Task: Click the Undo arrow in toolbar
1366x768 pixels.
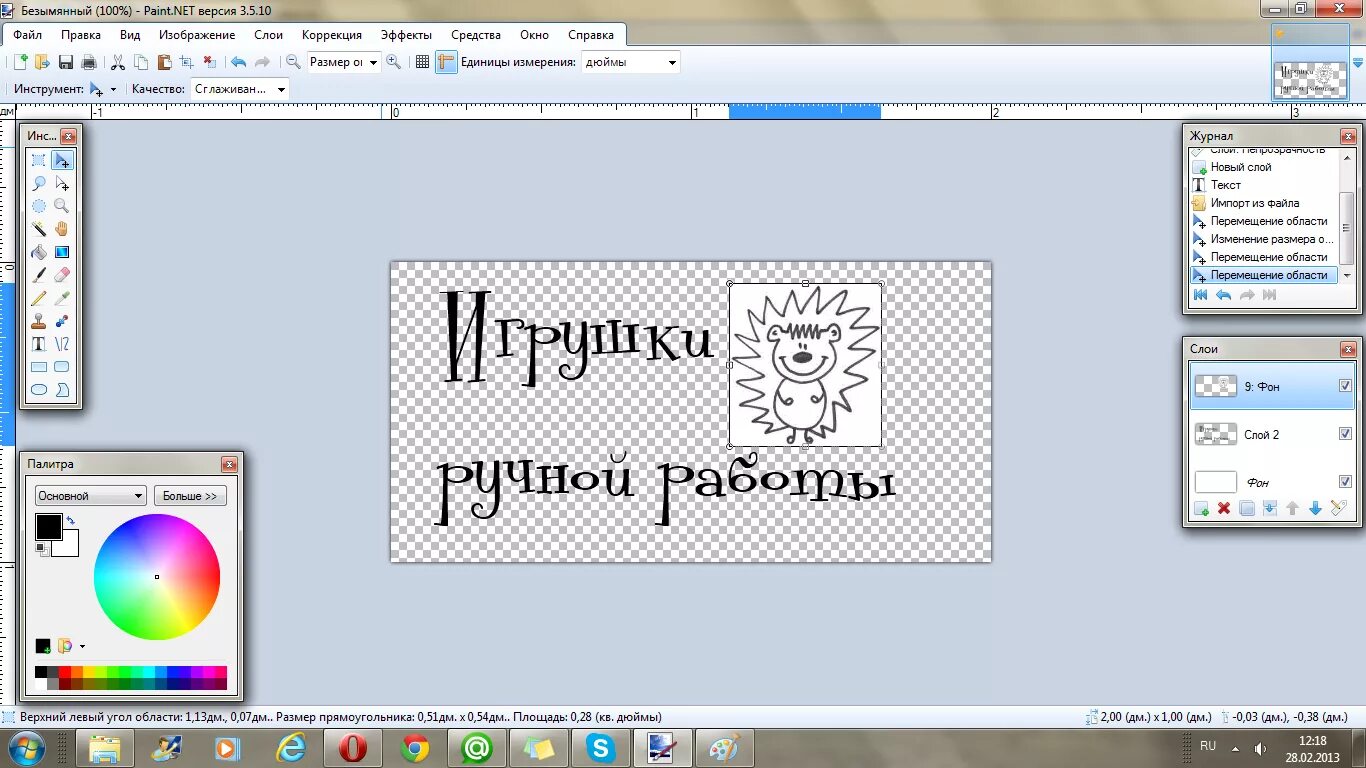Action: tap(238, 62)
